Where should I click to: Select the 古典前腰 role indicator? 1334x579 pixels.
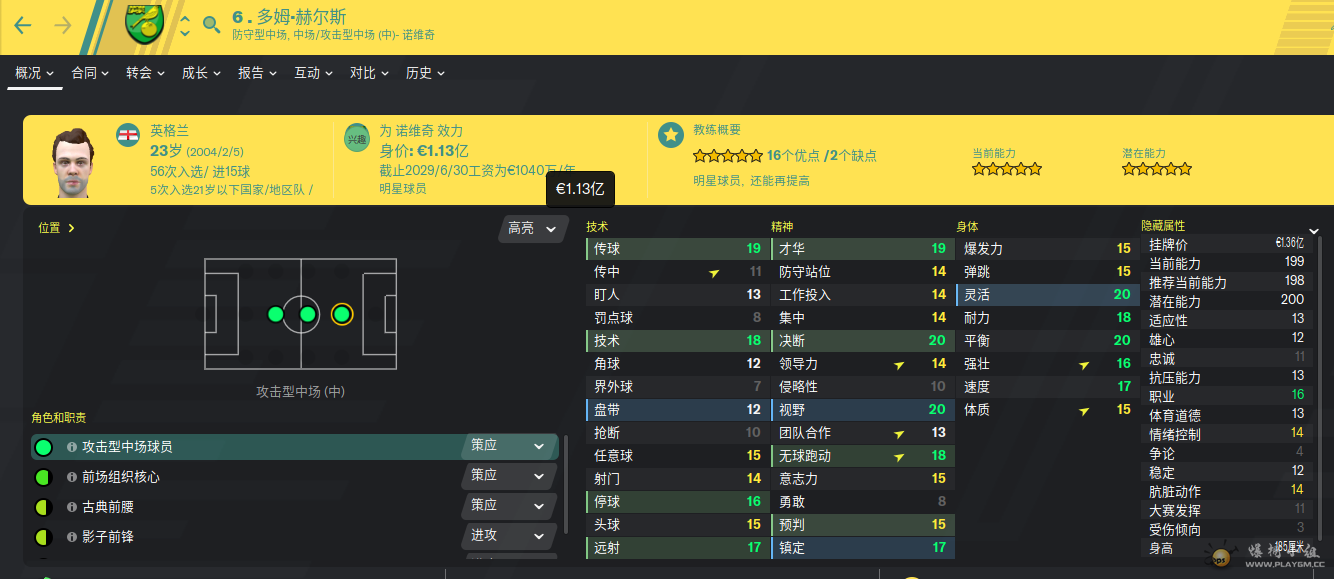[x=43, y=507]
